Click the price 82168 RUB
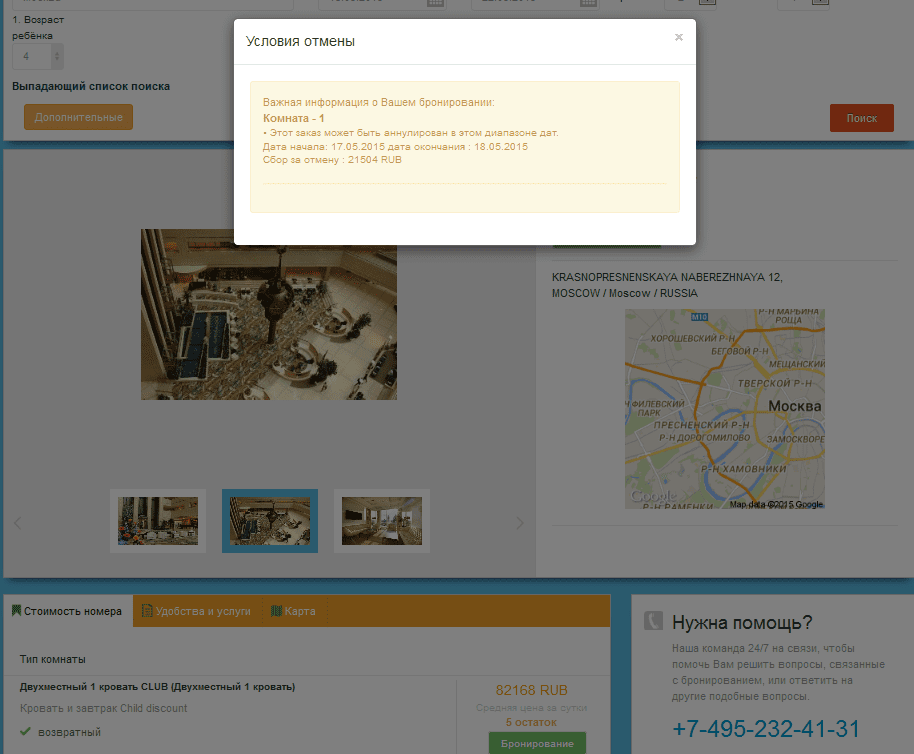The image size is (914, 754). (532, 690)
